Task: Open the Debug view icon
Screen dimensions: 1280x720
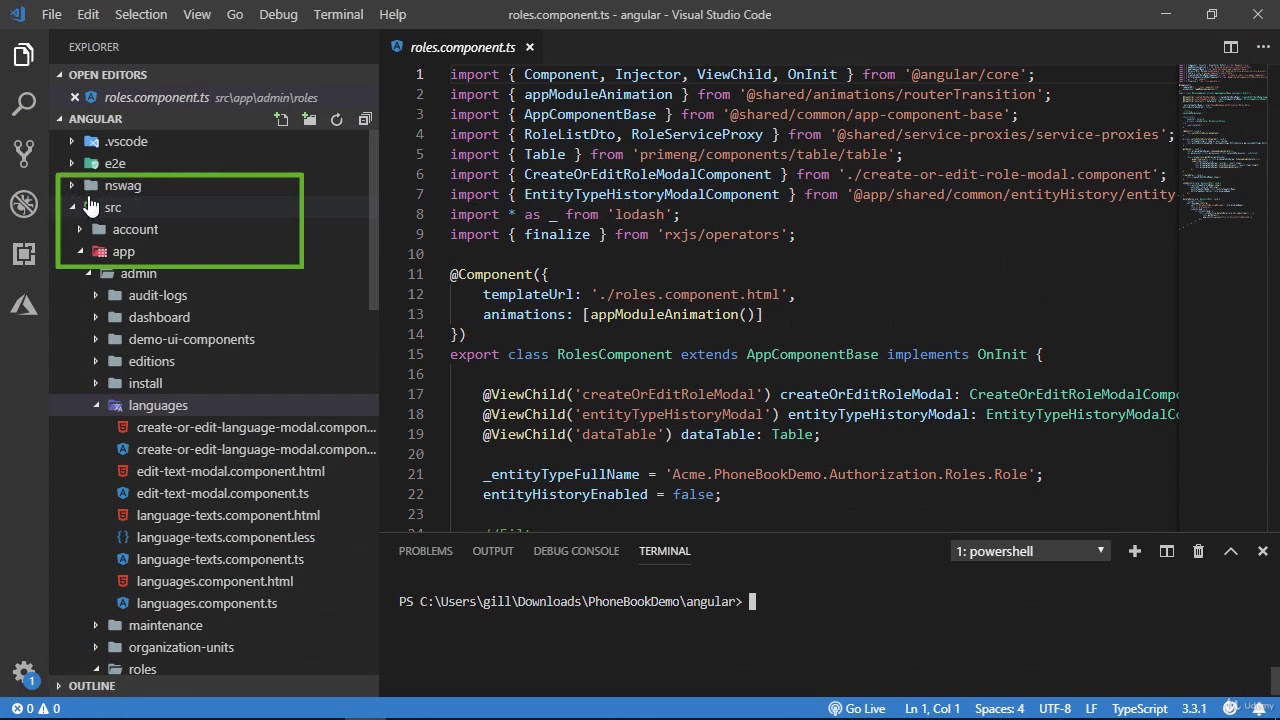Action: tap(24, 204)
